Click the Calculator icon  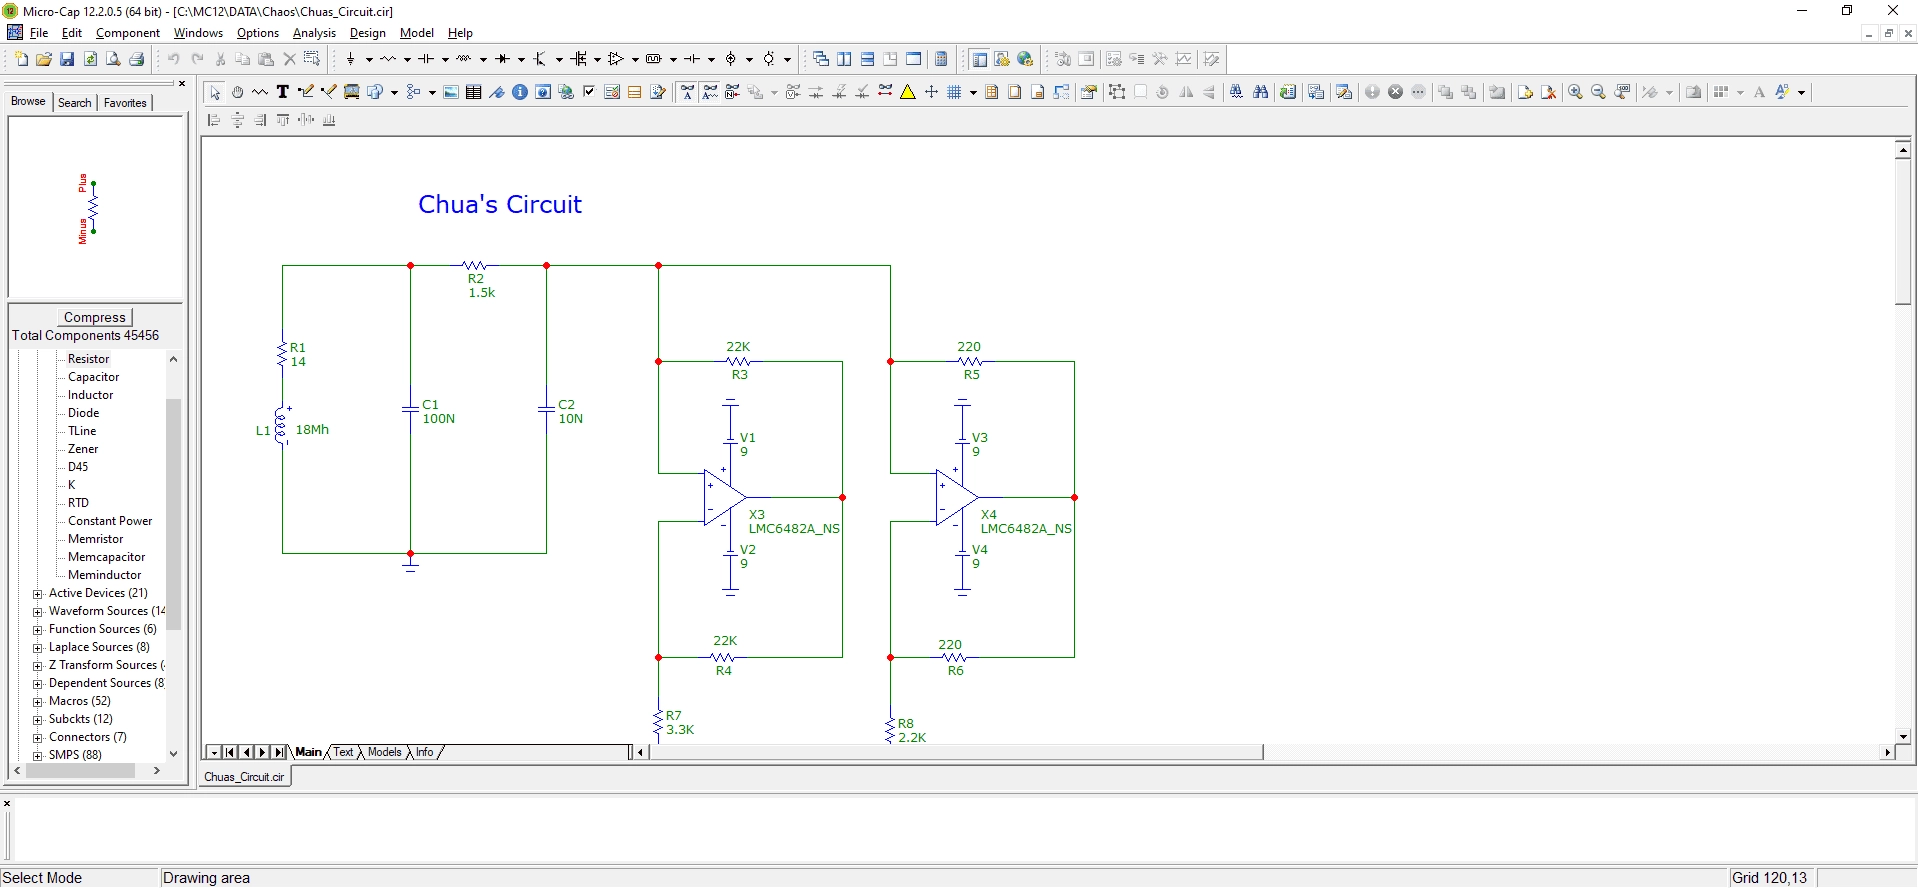click(x=941, y=59)
